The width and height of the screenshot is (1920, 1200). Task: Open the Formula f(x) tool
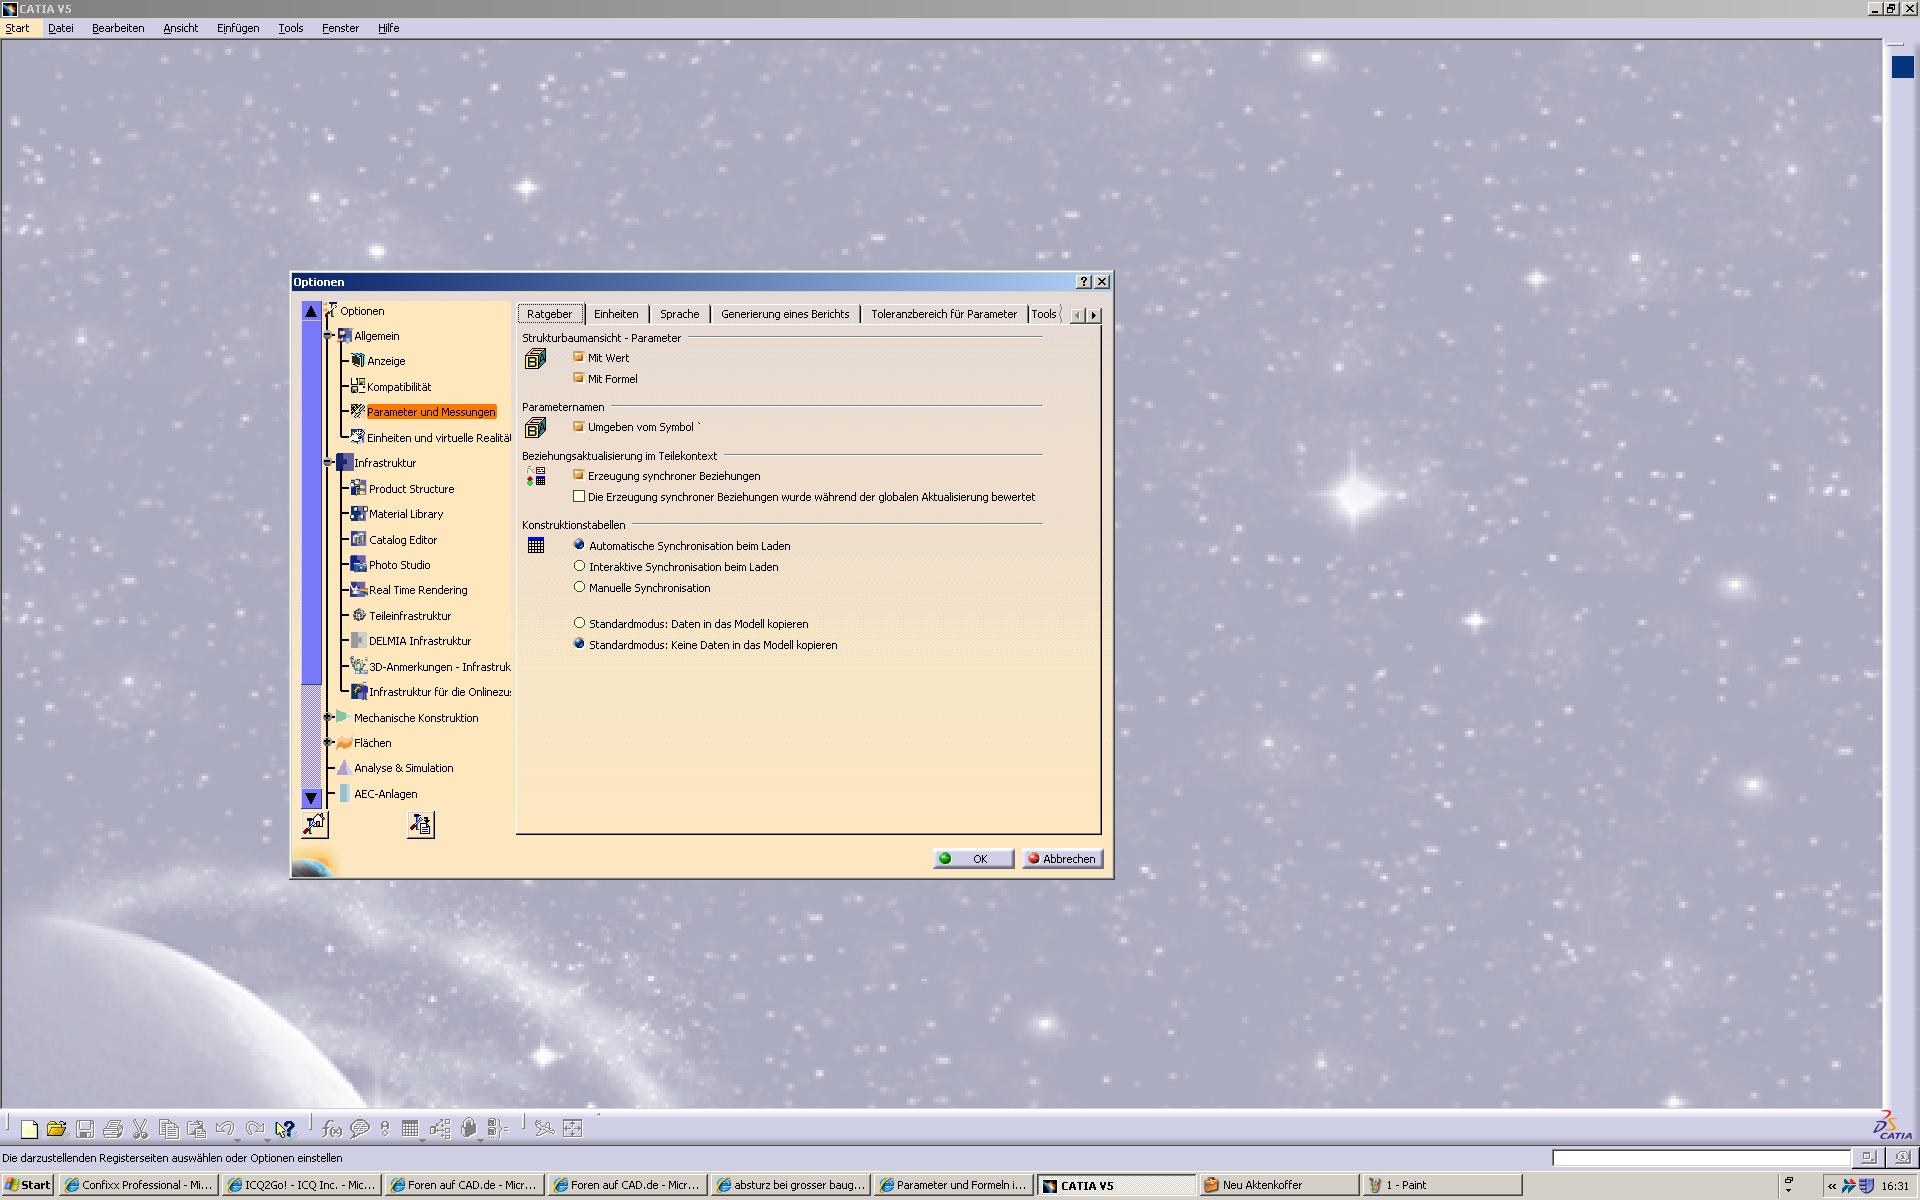point(332,1129)
